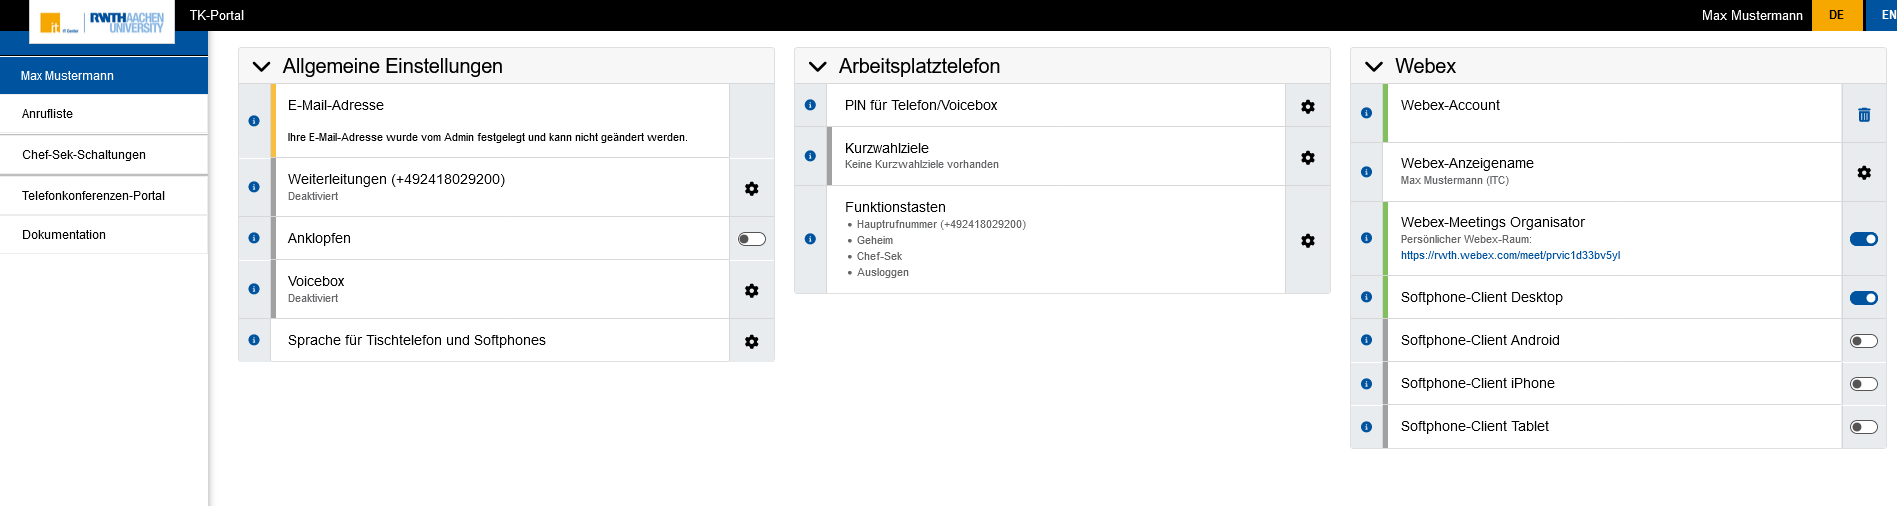Open the personal Webex room link
This screenshot has height=506, width=1897.
pyautogui.click(x=1510, y=256)
